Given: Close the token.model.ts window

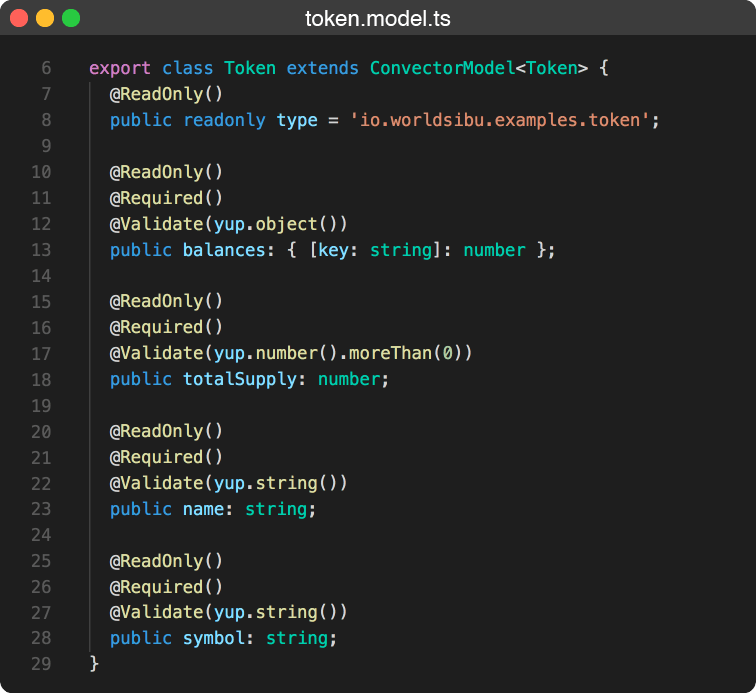Looking at the screenshot, I should point(19,18).
